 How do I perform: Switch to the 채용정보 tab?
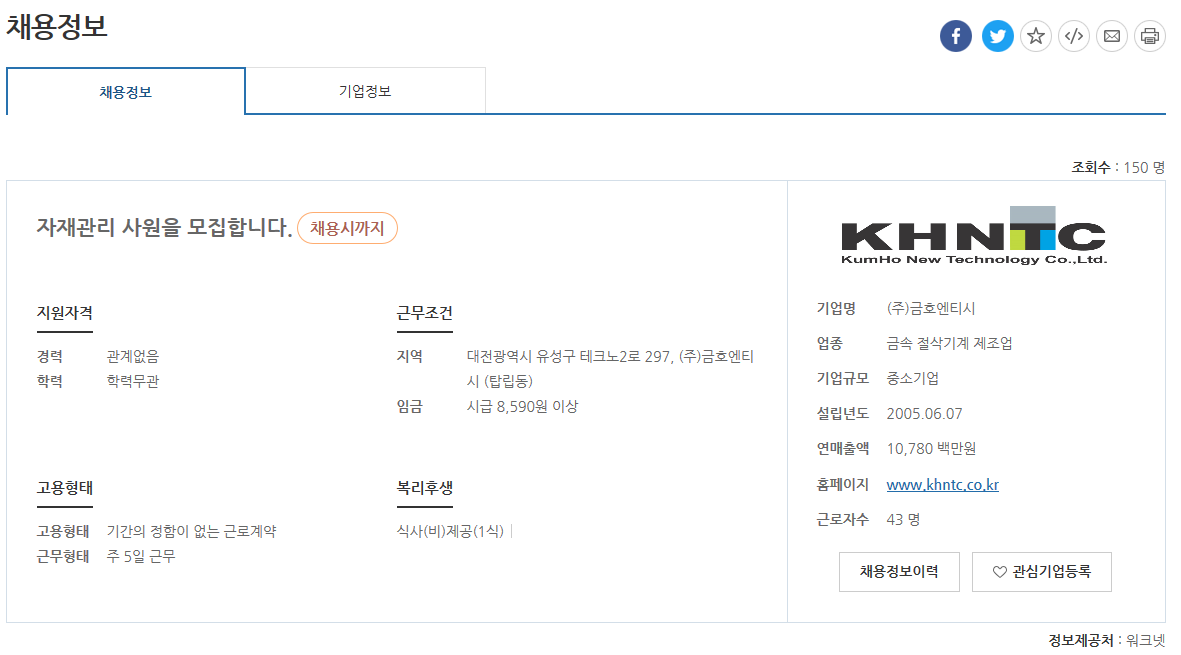tap(126, 92)
